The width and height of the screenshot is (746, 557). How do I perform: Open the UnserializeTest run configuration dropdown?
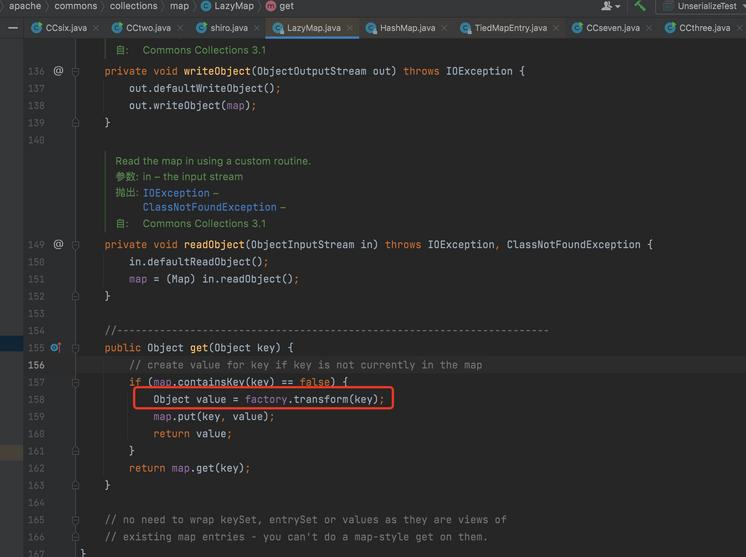(703, 6)
